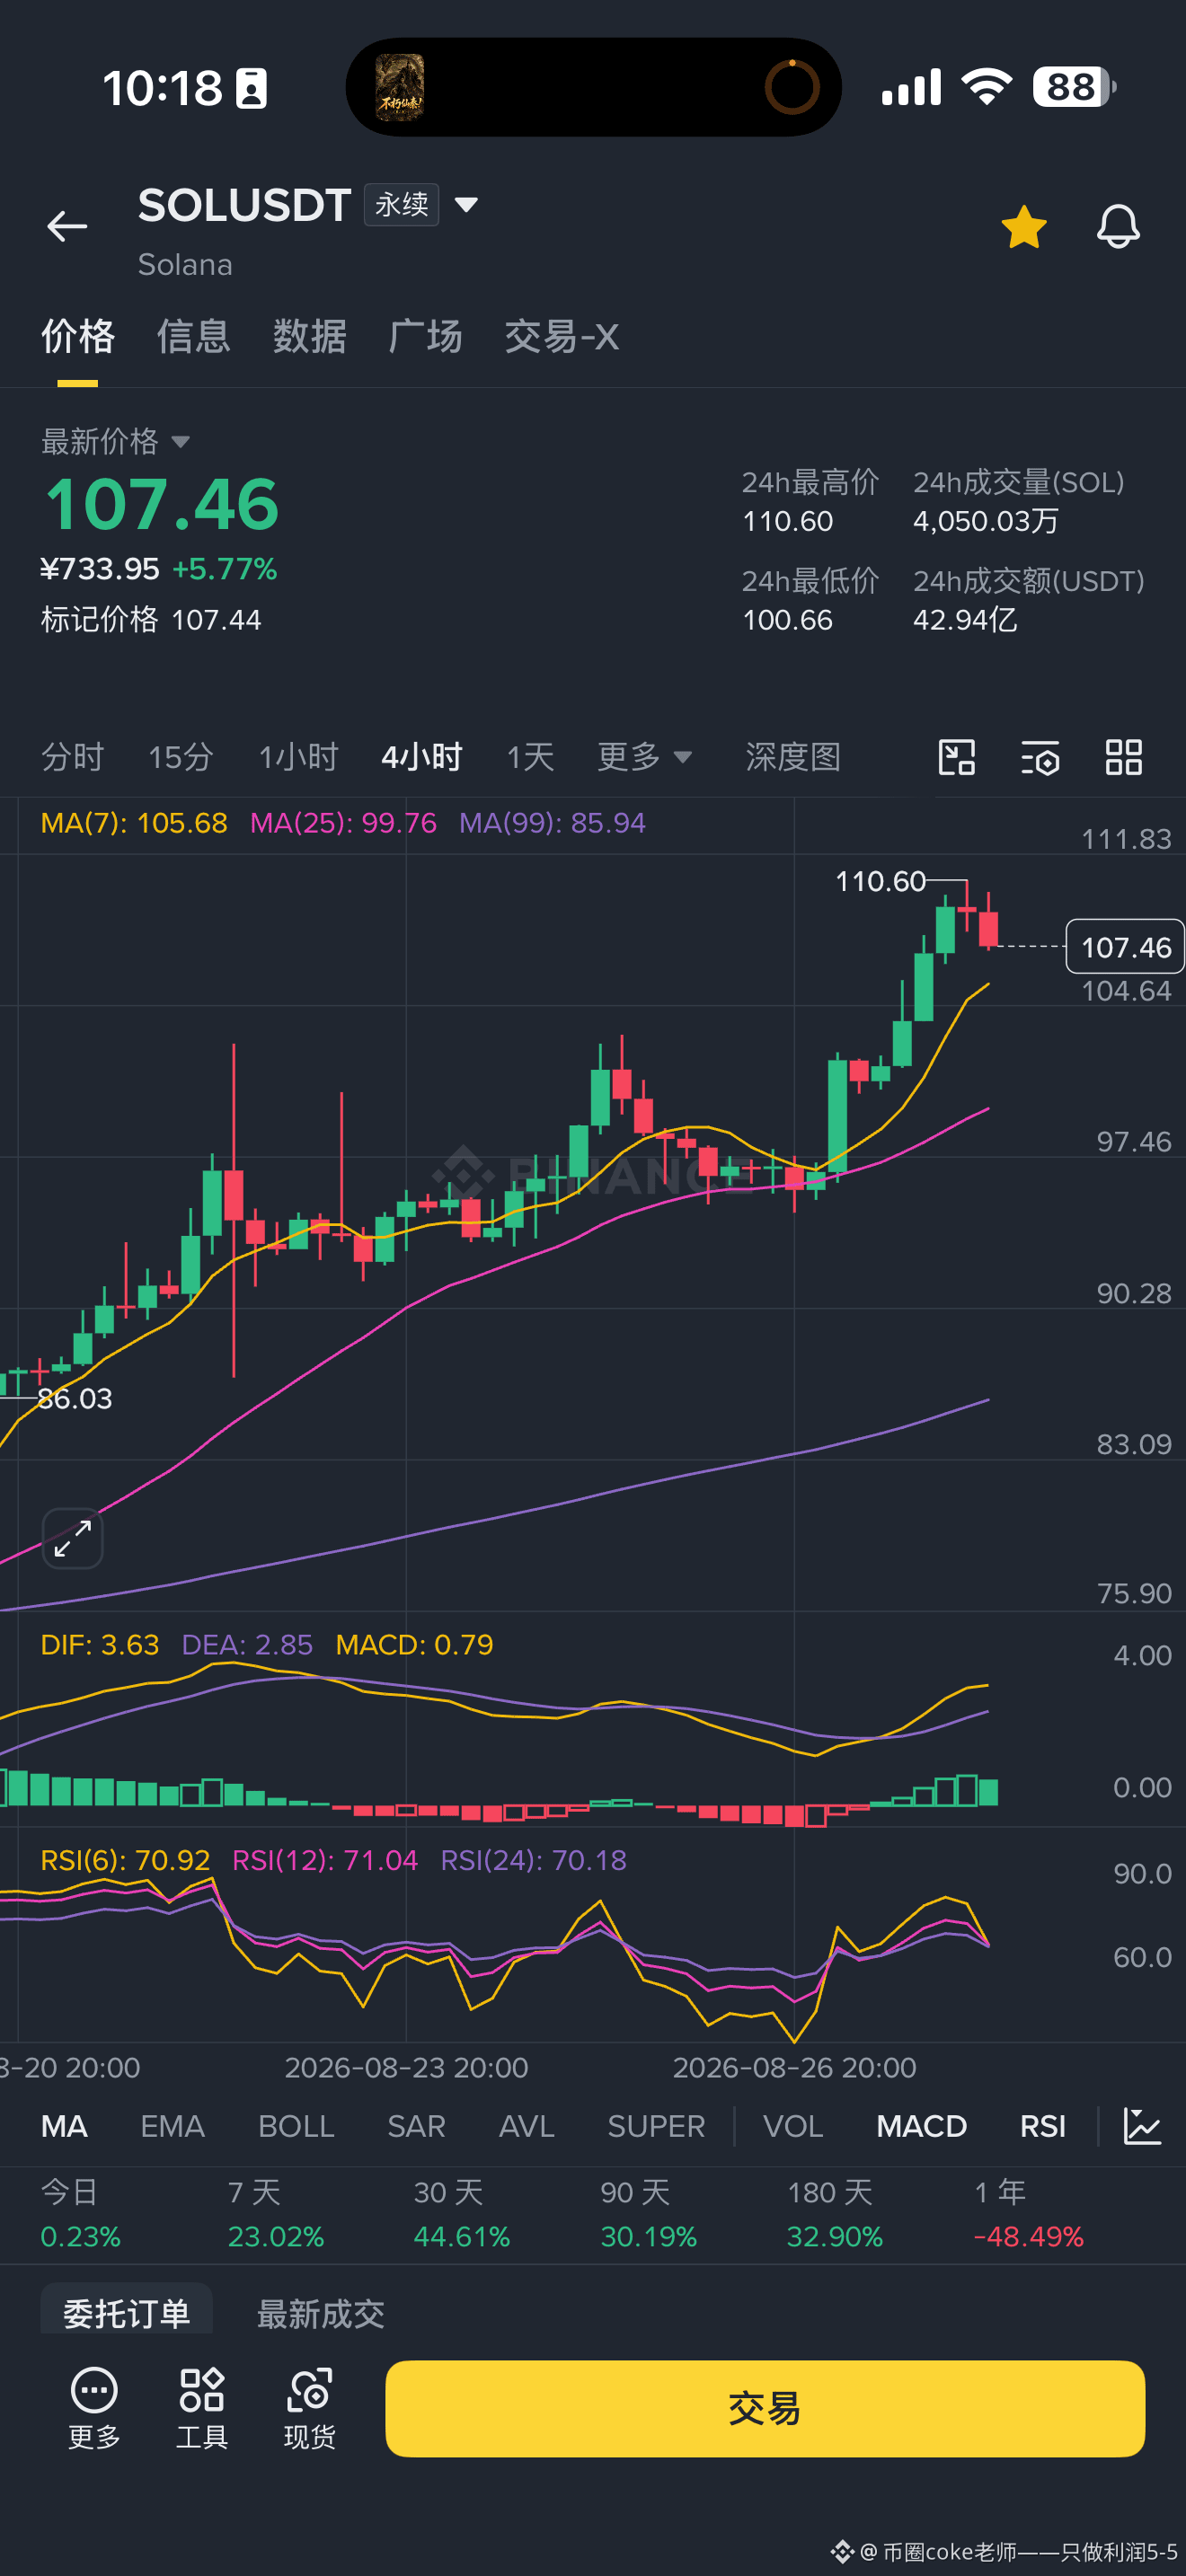Select the 4小时 chart interval

422,757
